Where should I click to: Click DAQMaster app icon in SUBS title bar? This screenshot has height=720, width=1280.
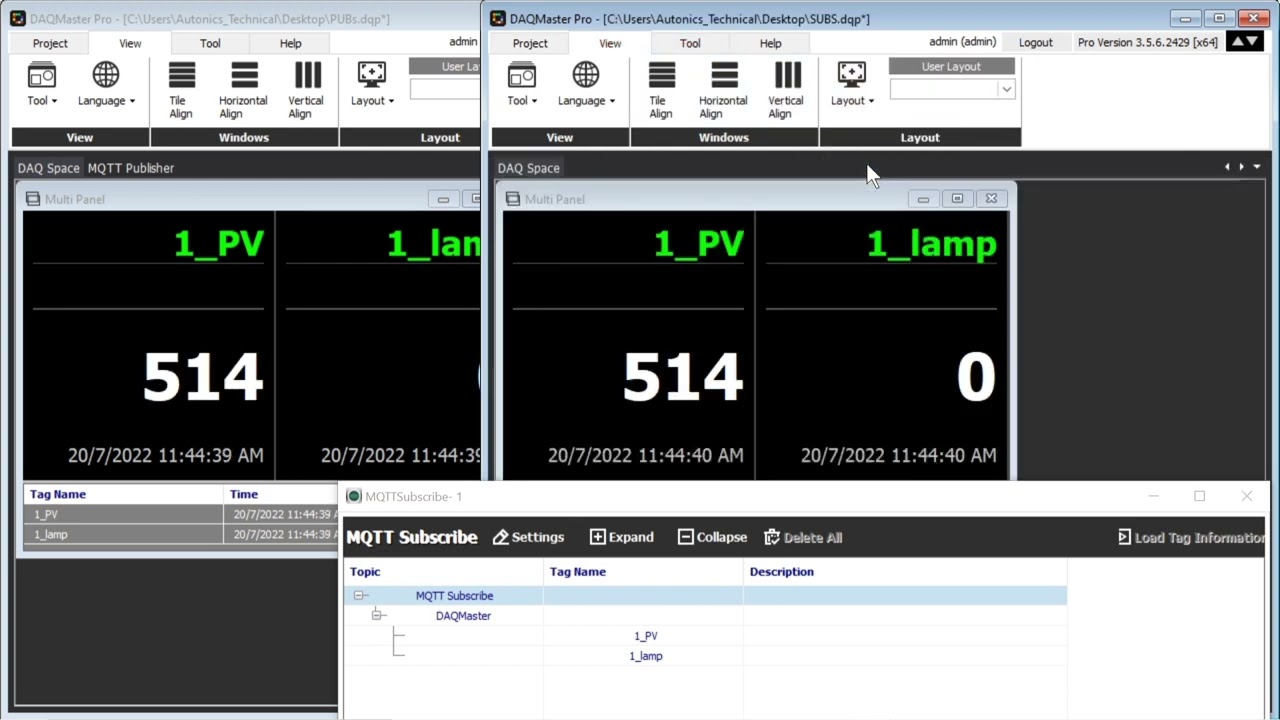coord(498,18)
